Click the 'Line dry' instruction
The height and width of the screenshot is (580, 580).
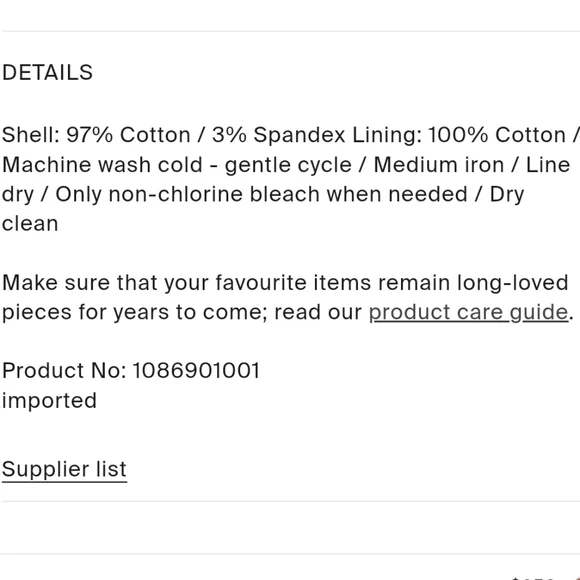(547, 165)
